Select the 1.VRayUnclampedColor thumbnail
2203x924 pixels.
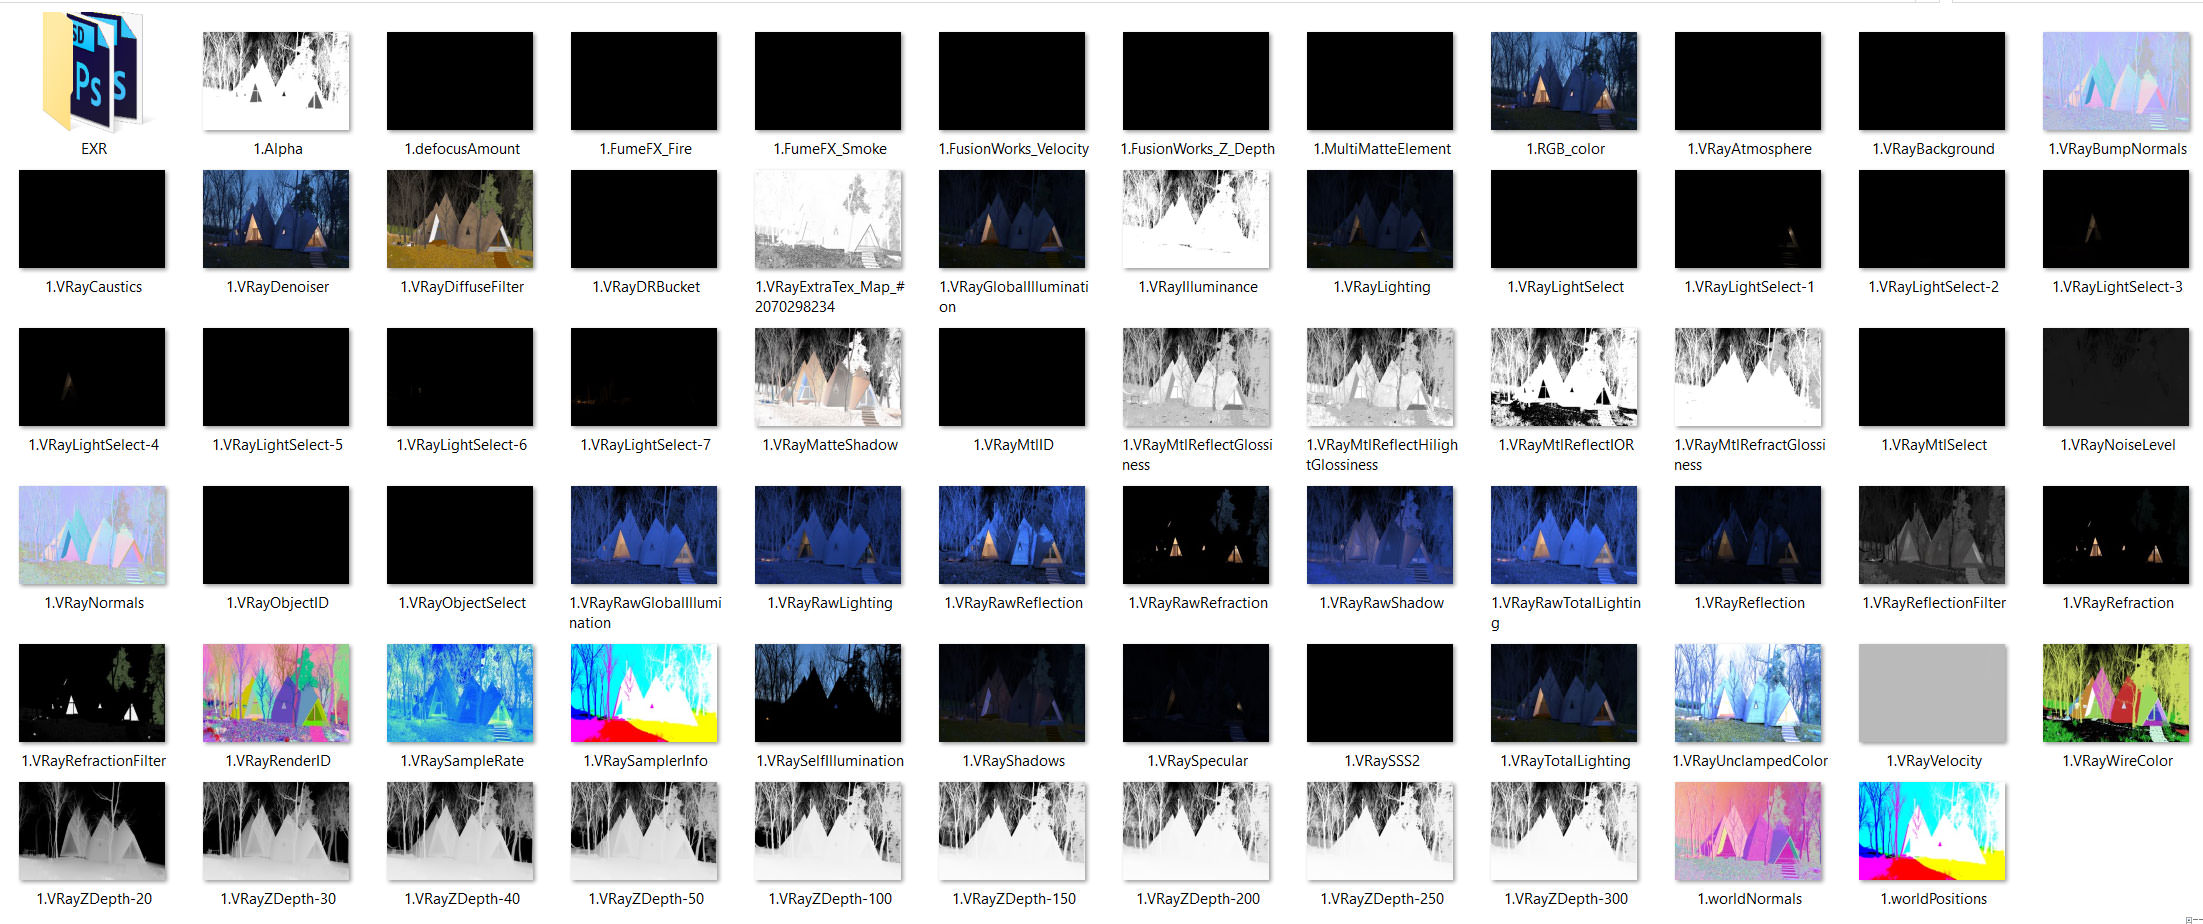point(1748,693)
